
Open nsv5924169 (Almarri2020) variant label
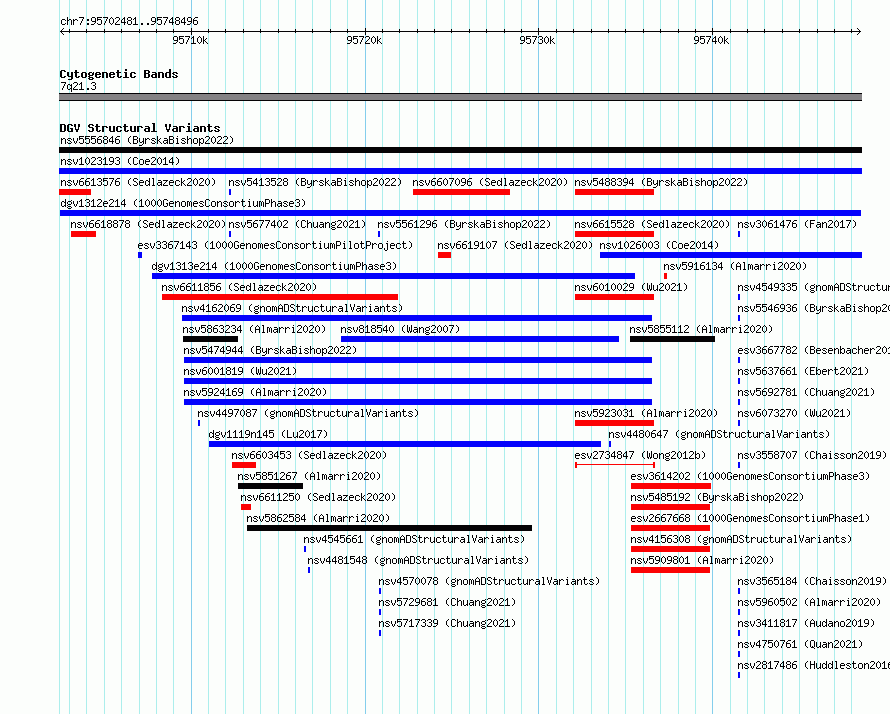(x=255, y=392)
